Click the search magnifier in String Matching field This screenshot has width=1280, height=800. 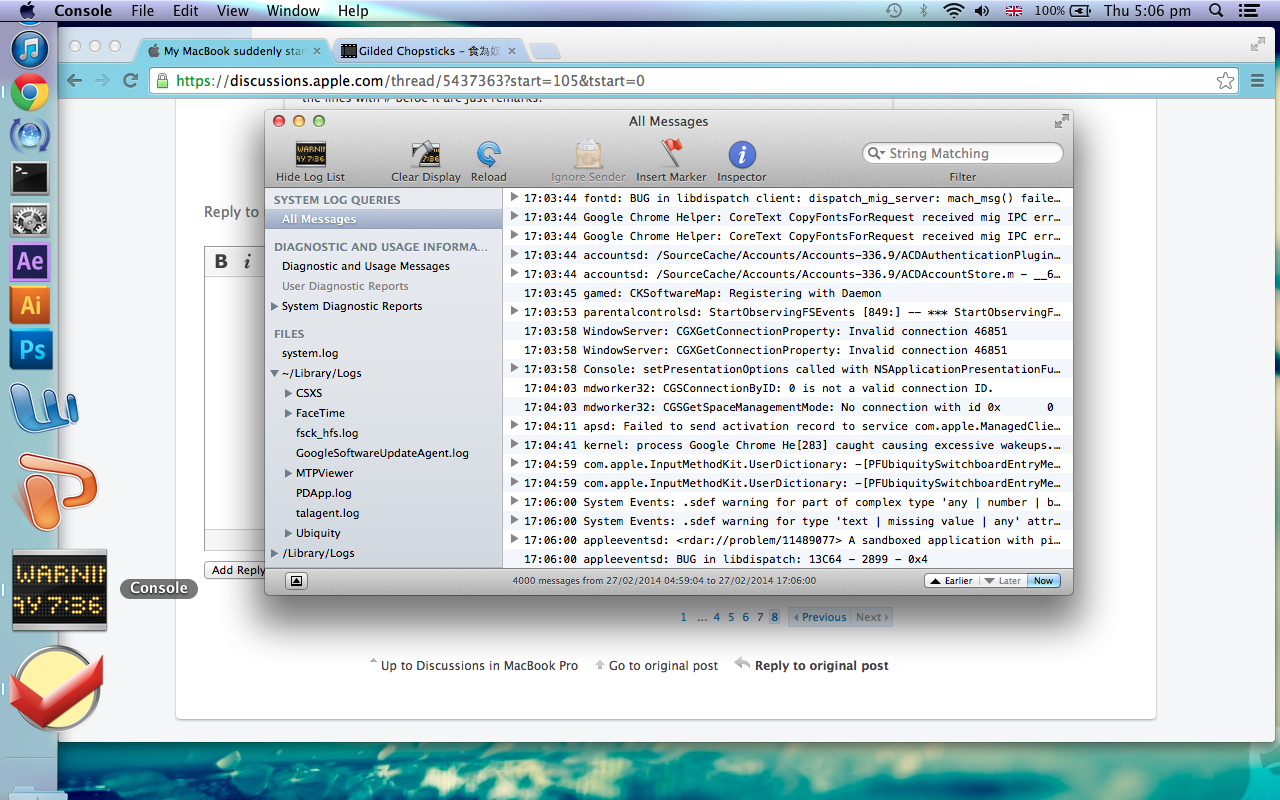coord(877,153)
